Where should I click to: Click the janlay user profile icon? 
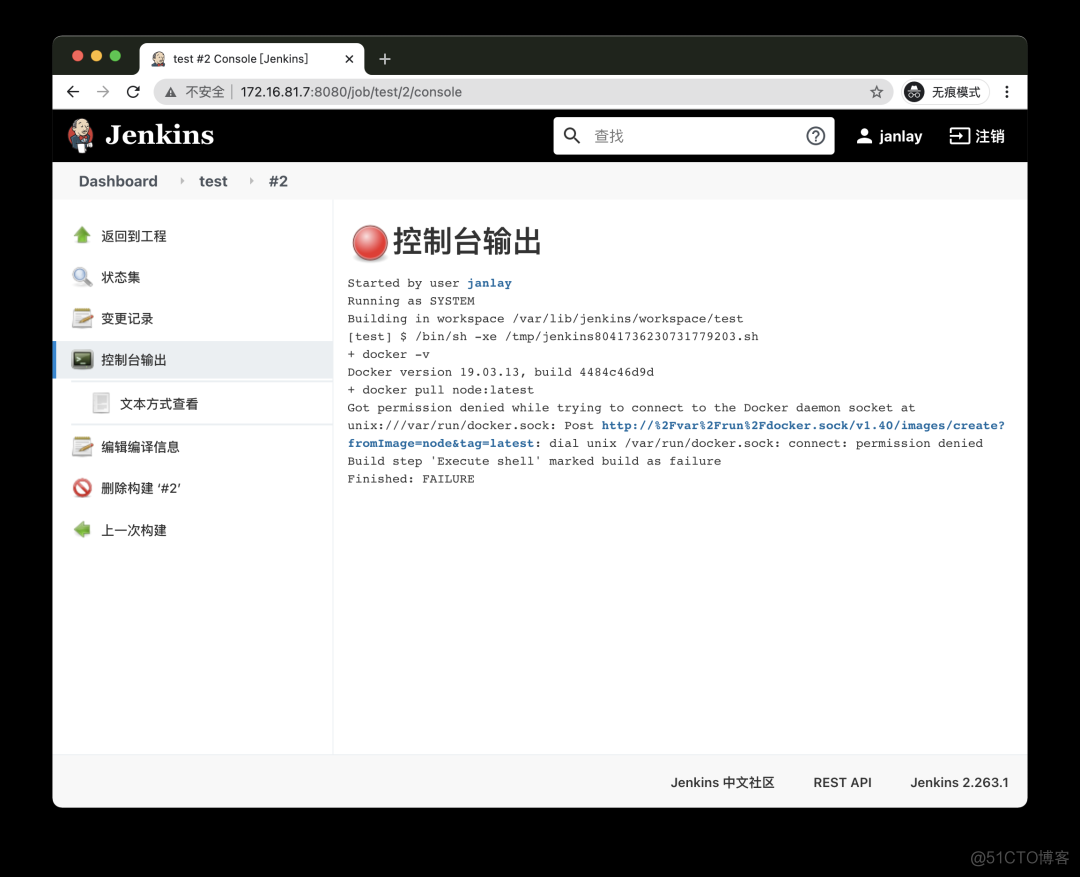click(x=864, y=136)
